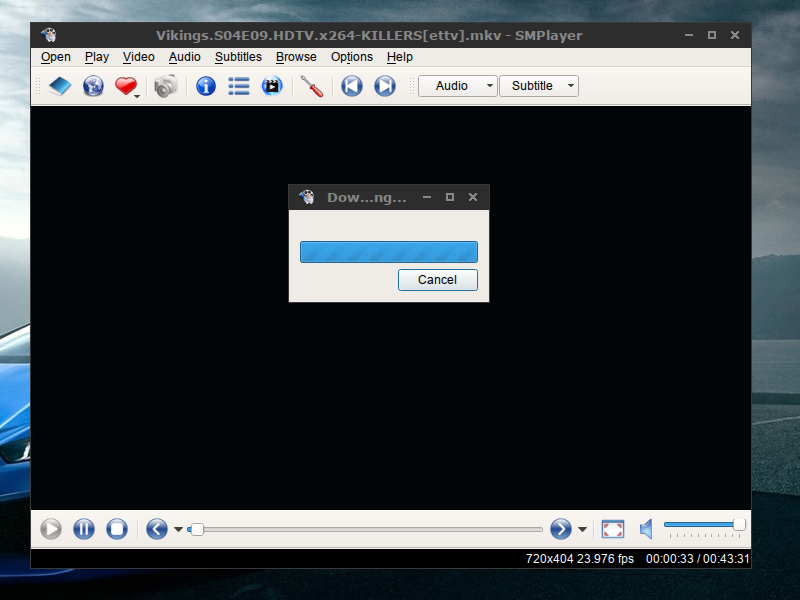Open the Audio track dropdown
The height and width of the screenshot is (600, 800).
[x=458, y=86]
